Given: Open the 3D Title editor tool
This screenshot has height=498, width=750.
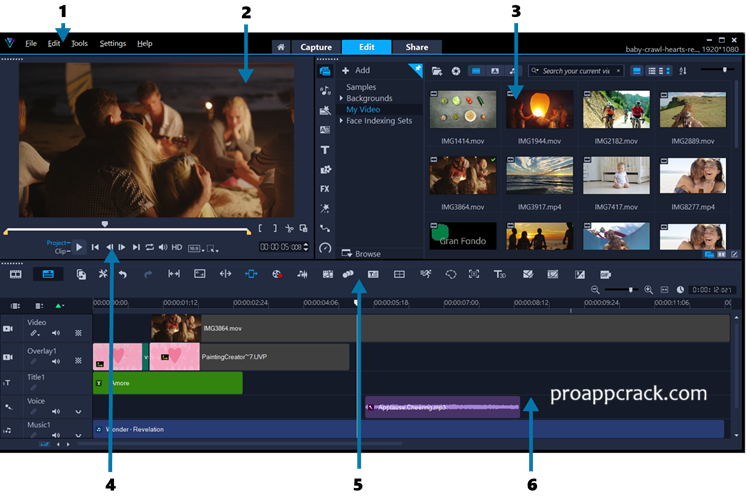Looking at the screenshot, I should [x=499, y=274].
